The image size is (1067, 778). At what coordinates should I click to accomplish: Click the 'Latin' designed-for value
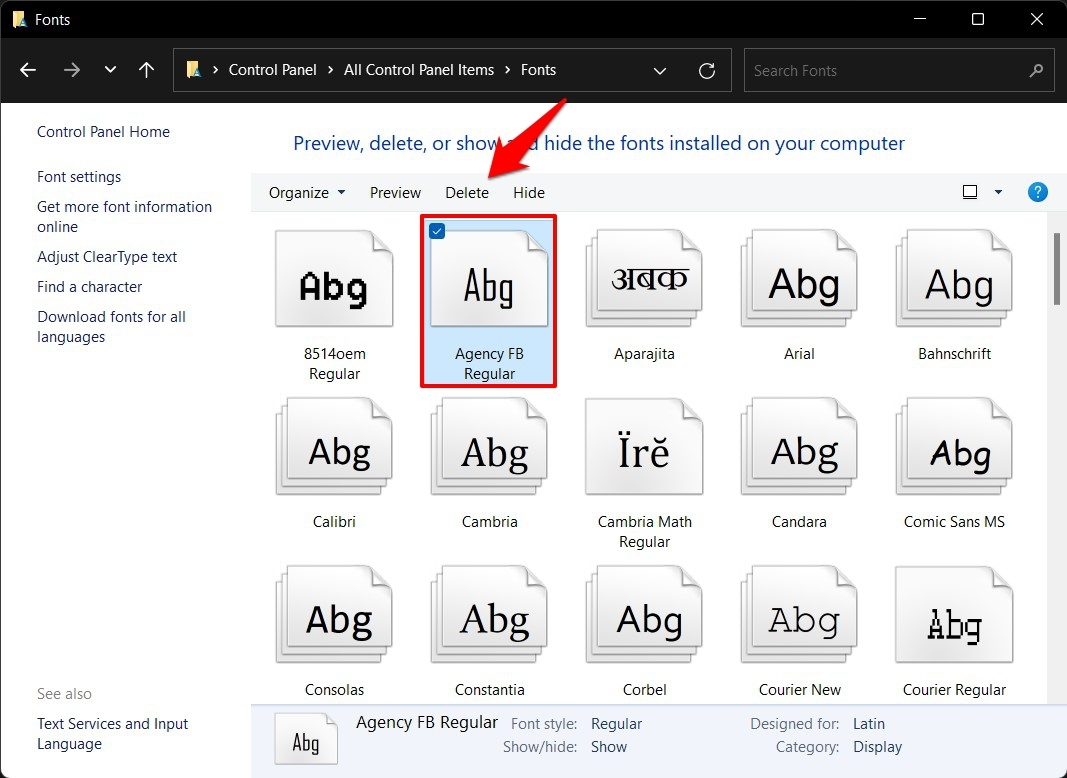tap(869, 724)
